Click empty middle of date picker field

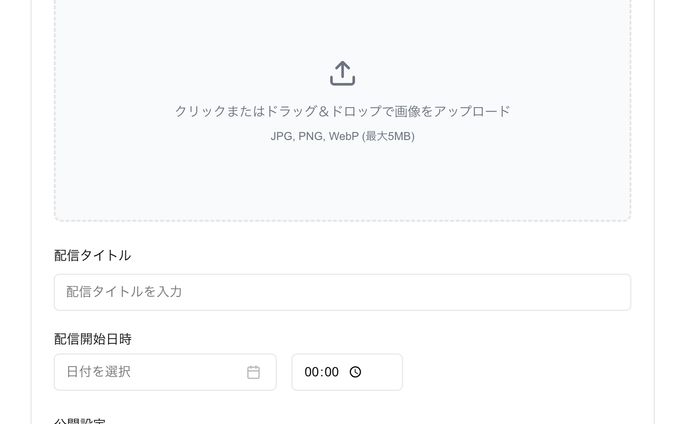189,372
